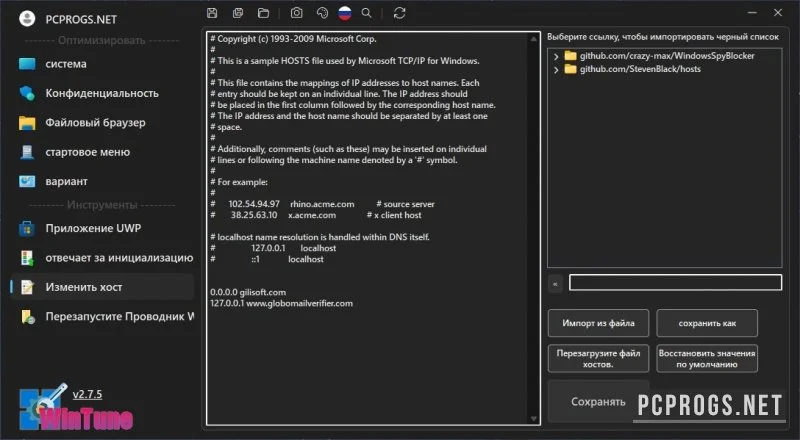Click the Сохранять save button
Viewport: 800px width, 440px height.
click(598, 402)
